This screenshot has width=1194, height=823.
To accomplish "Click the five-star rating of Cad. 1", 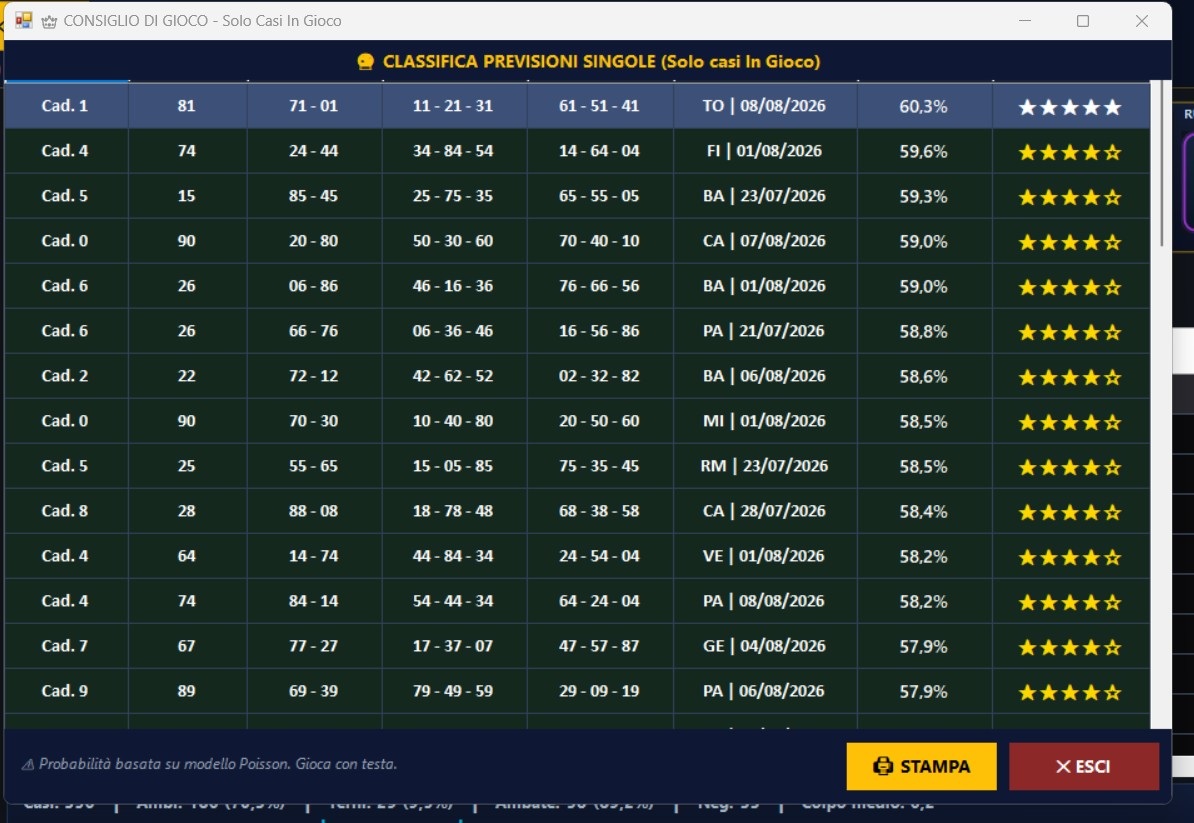I will [1070, 107].
